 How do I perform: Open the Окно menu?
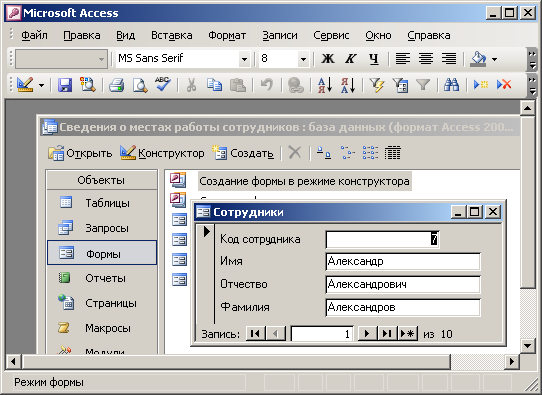click(x=378, y=35)
